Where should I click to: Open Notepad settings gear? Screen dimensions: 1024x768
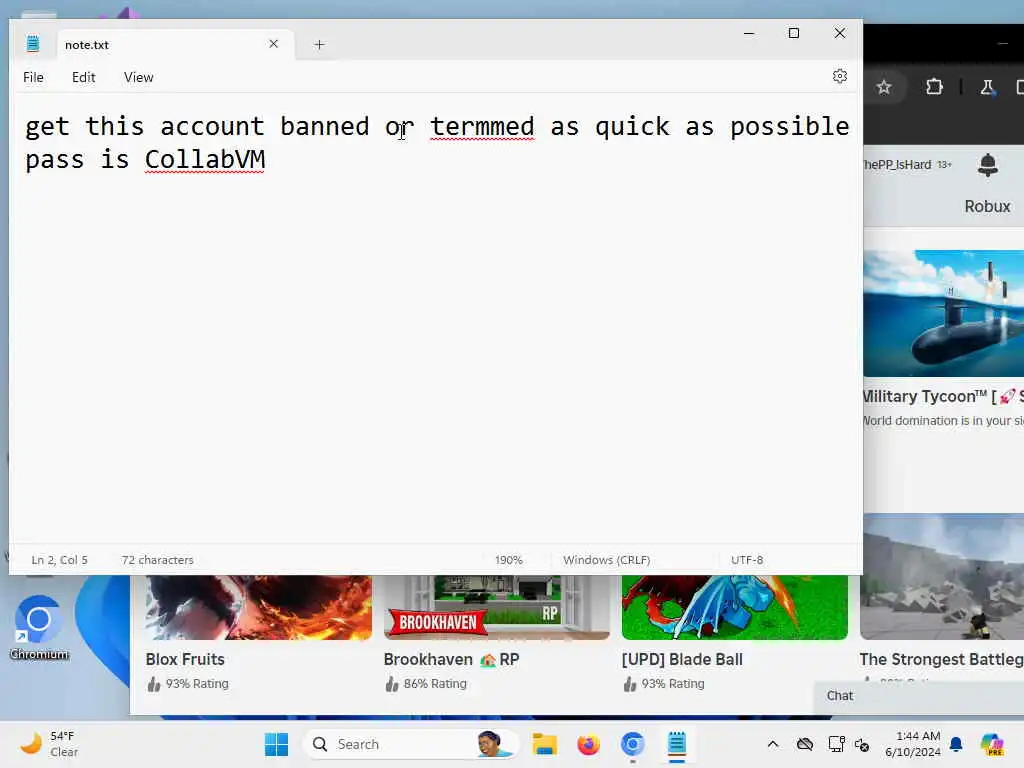pyautogui.click(x=839, y=76)
